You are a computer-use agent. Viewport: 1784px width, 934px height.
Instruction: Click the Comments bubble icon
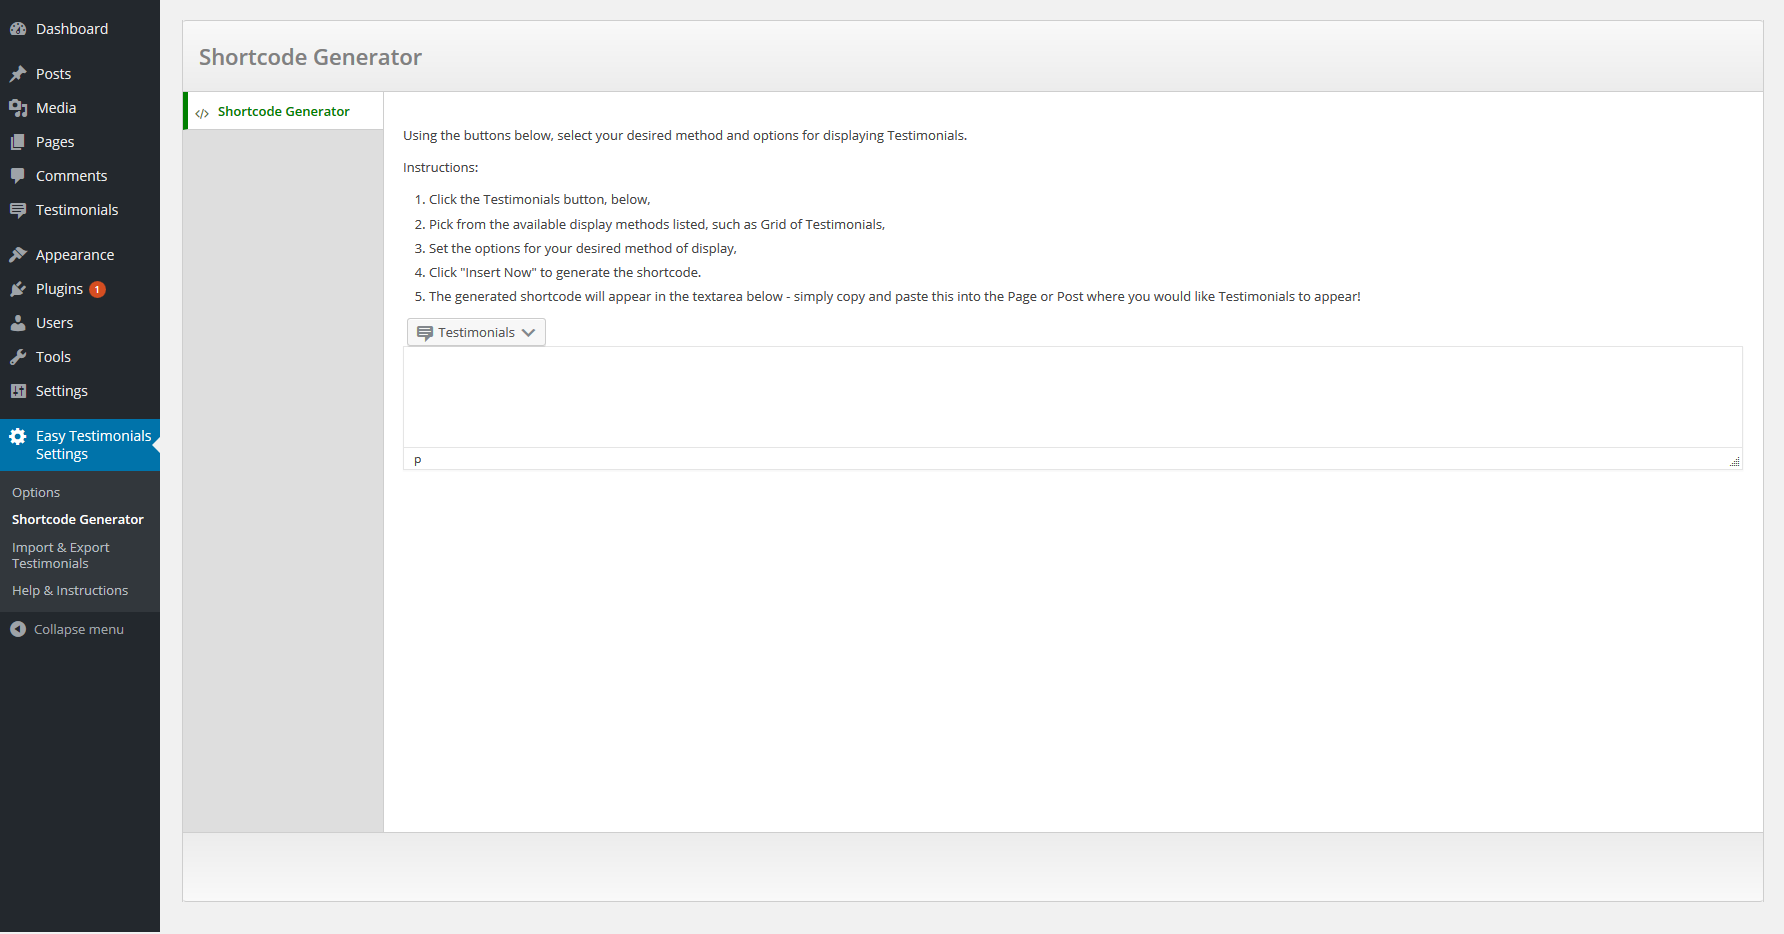[x=18, y=176]
